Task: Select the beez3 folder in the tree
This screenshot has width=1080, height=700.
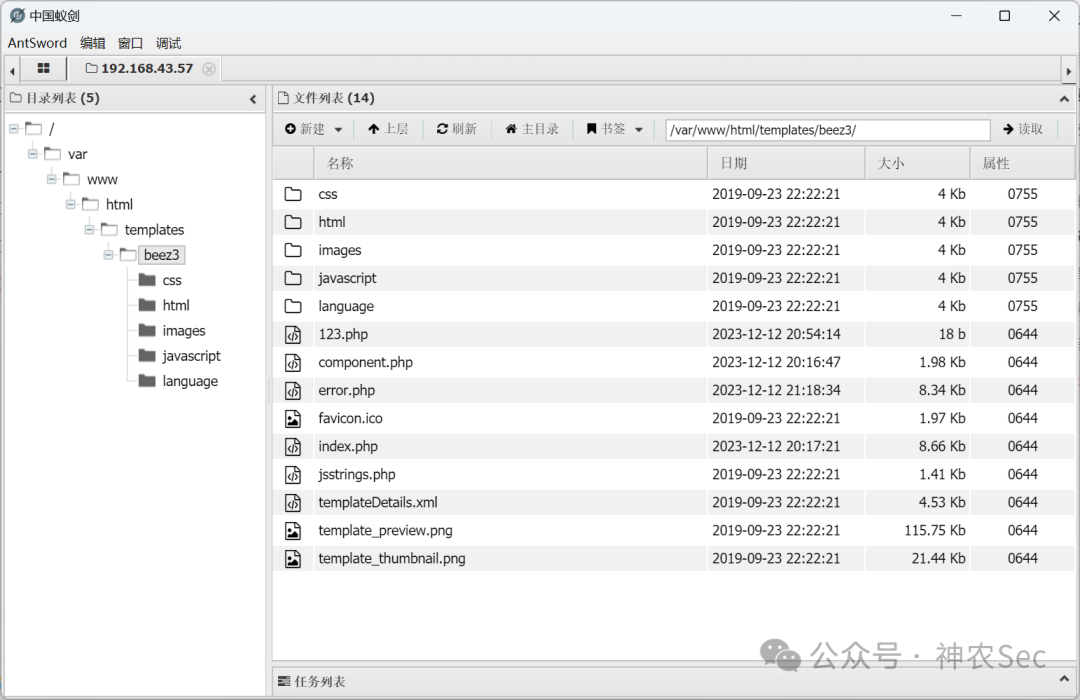Action: [162, 255]
